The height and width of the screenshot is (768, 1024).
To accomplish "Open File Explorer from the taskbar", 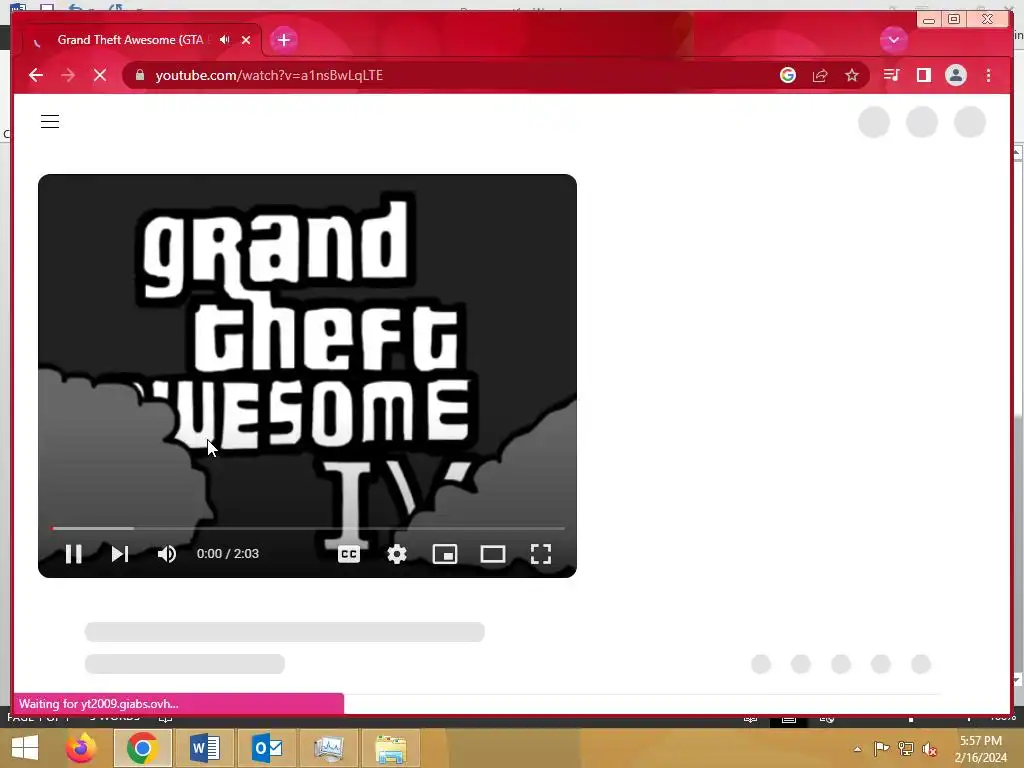I will click(391, 748).
